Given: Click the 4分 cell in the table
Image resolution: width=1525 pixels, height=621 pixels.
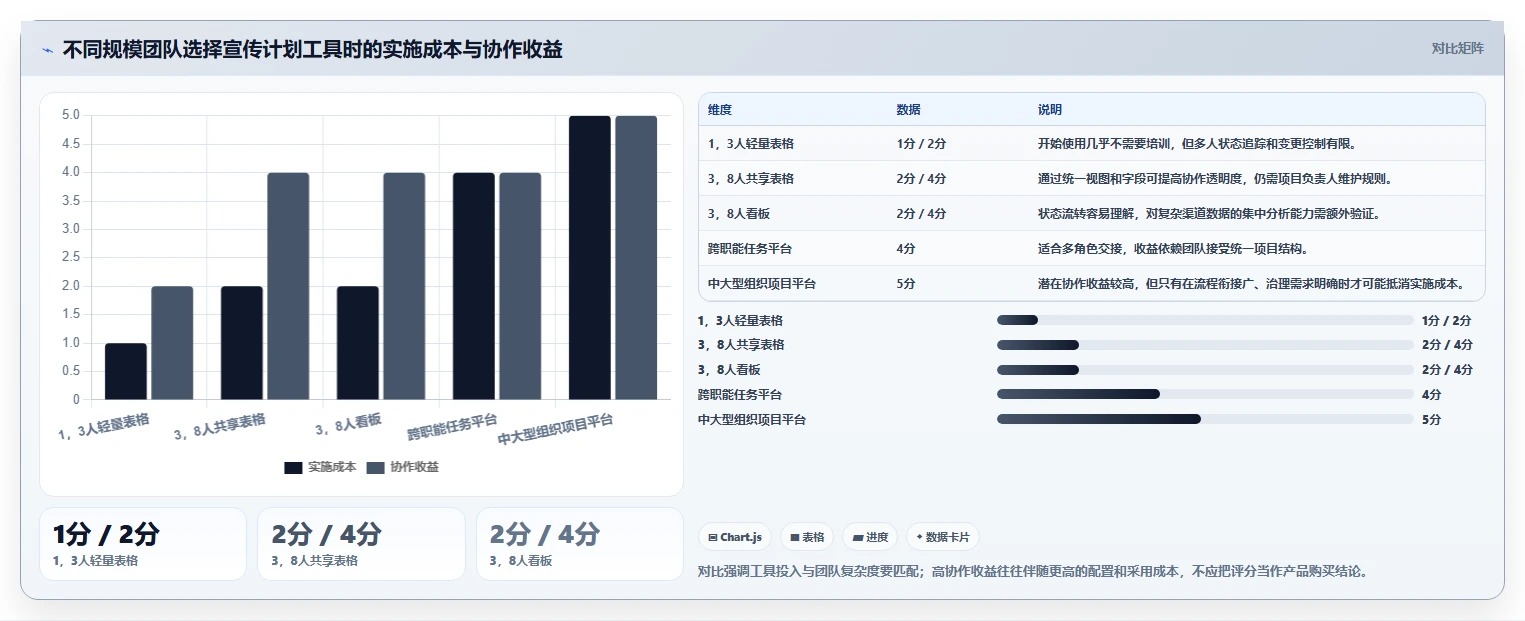Looking at the screenshot, I should click(907, 249).
